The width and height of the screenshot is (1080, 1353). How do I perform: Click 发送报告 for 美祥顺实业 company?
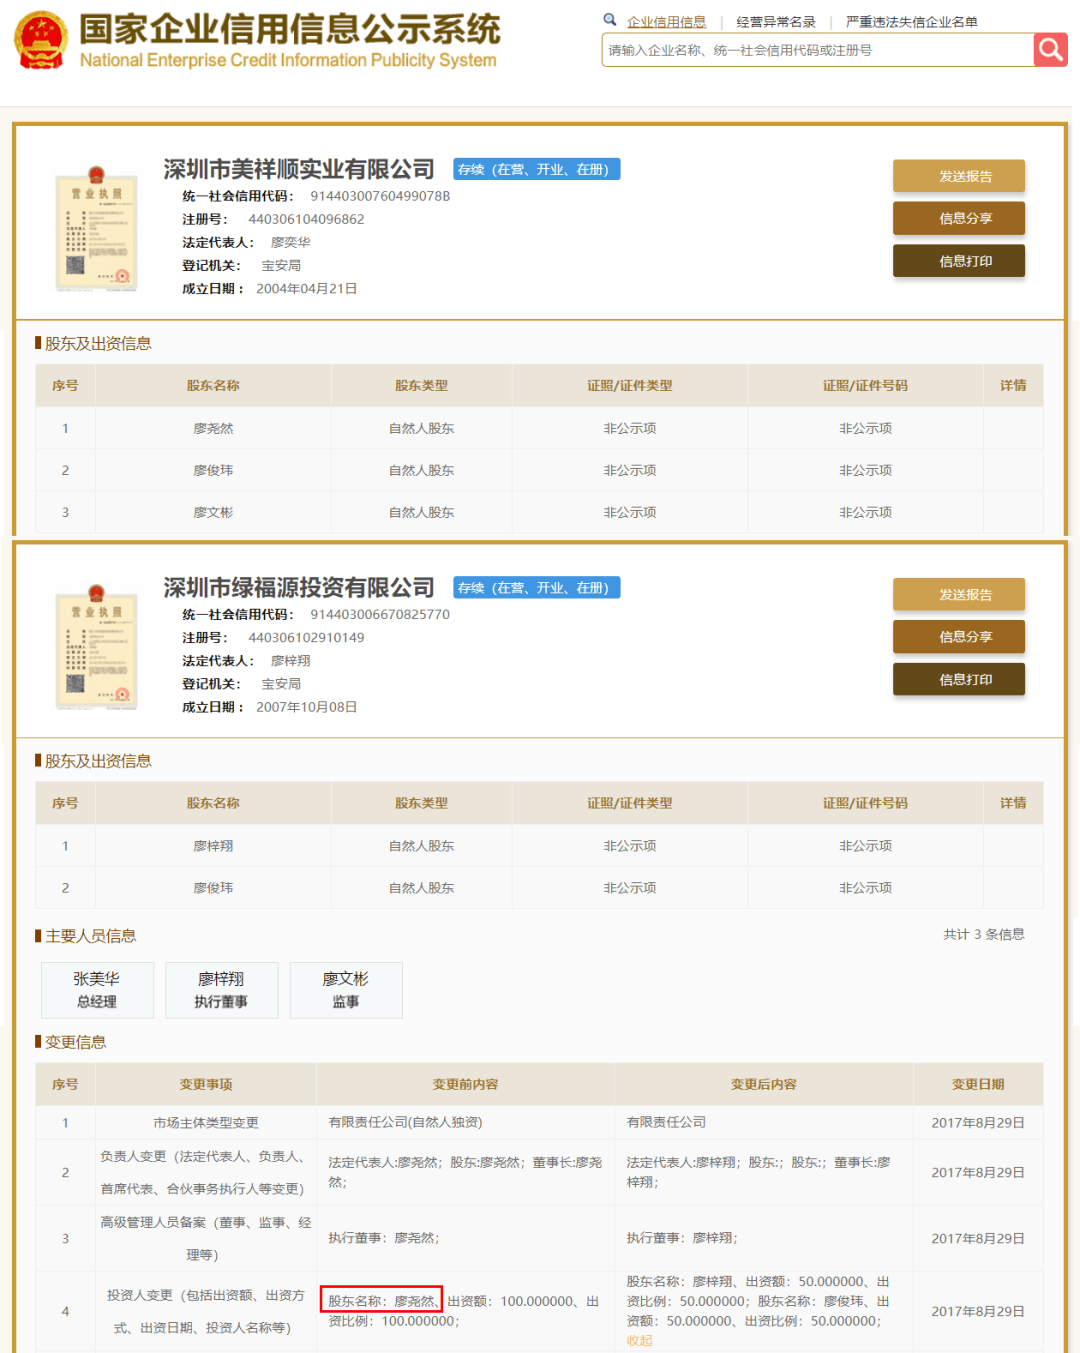(x=958, y=176)
